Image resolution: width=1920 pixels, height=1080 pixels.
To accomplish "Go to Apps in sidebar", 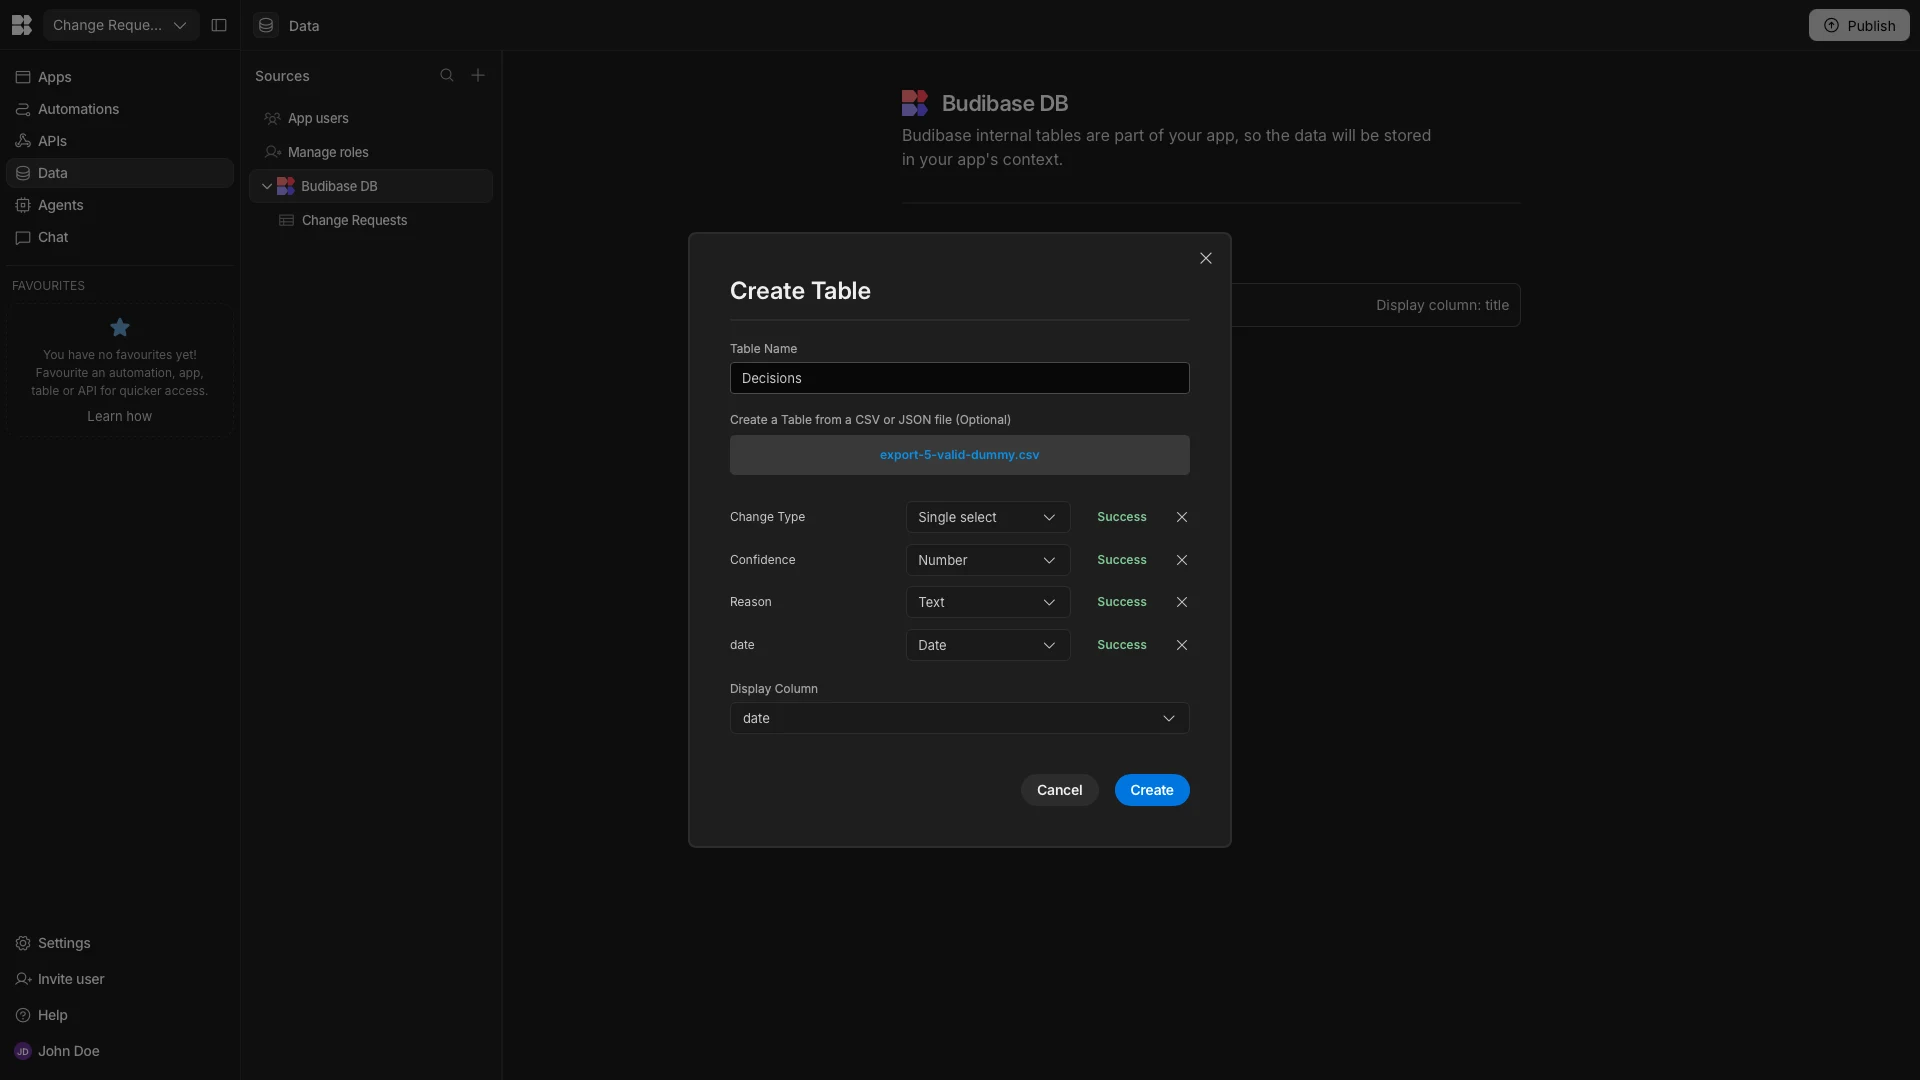I will click(x=120, y=77).
